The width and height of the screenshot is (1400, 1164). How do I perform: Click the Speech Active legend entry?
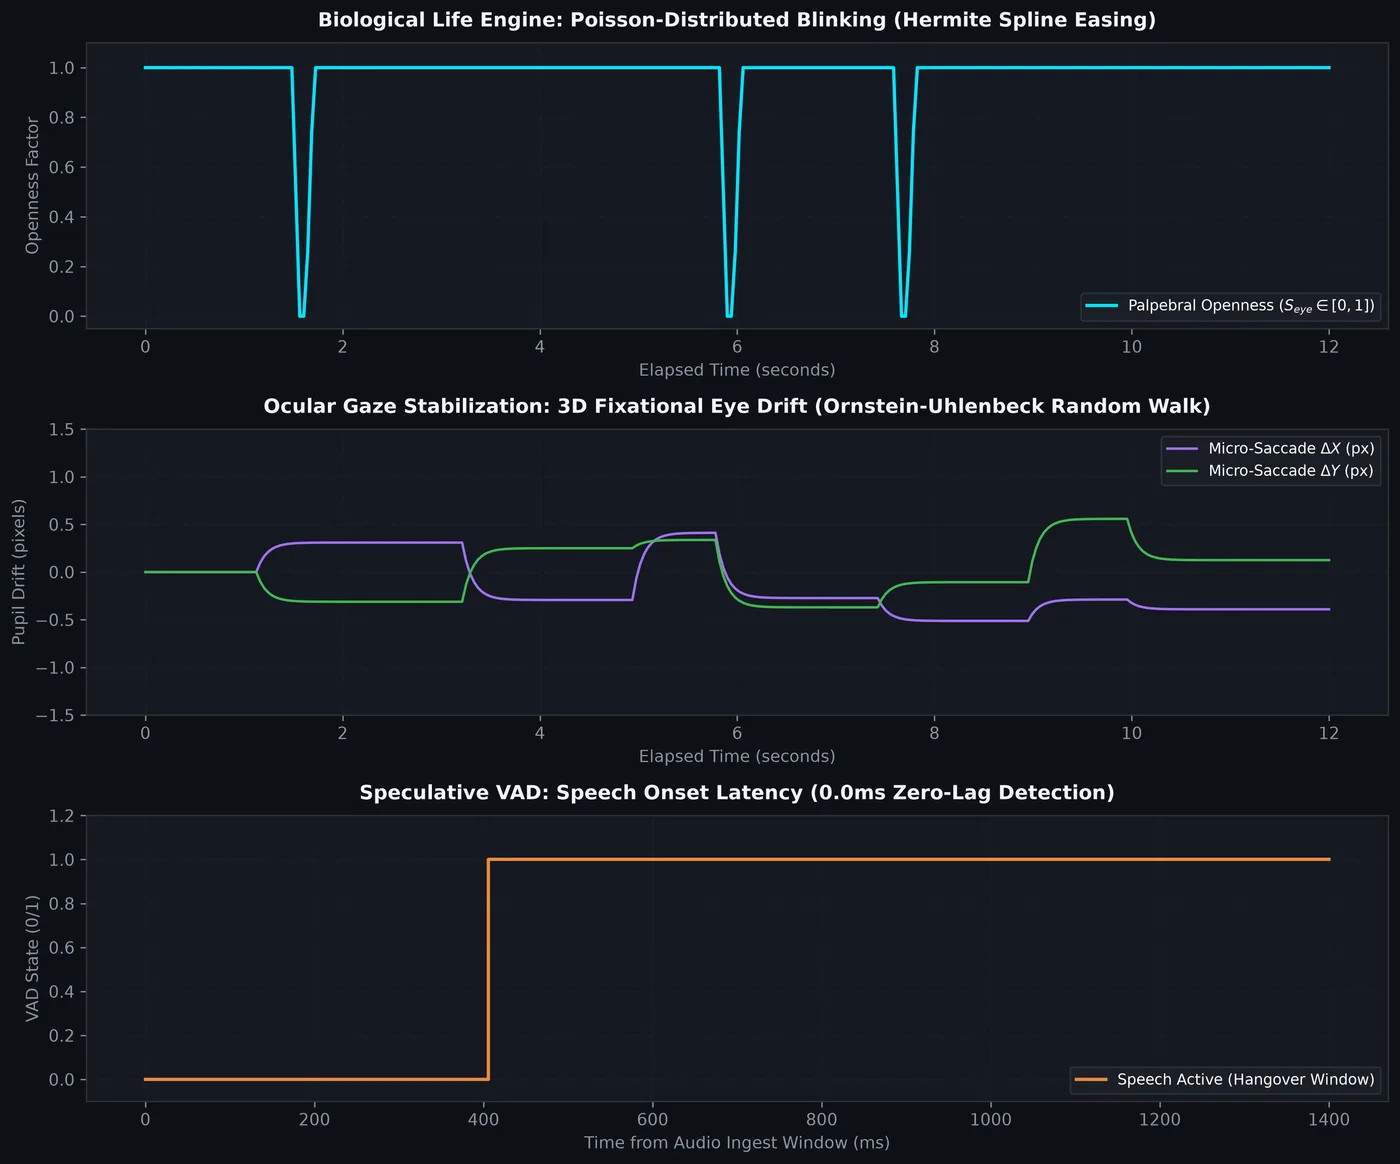coord(1225,1079)
